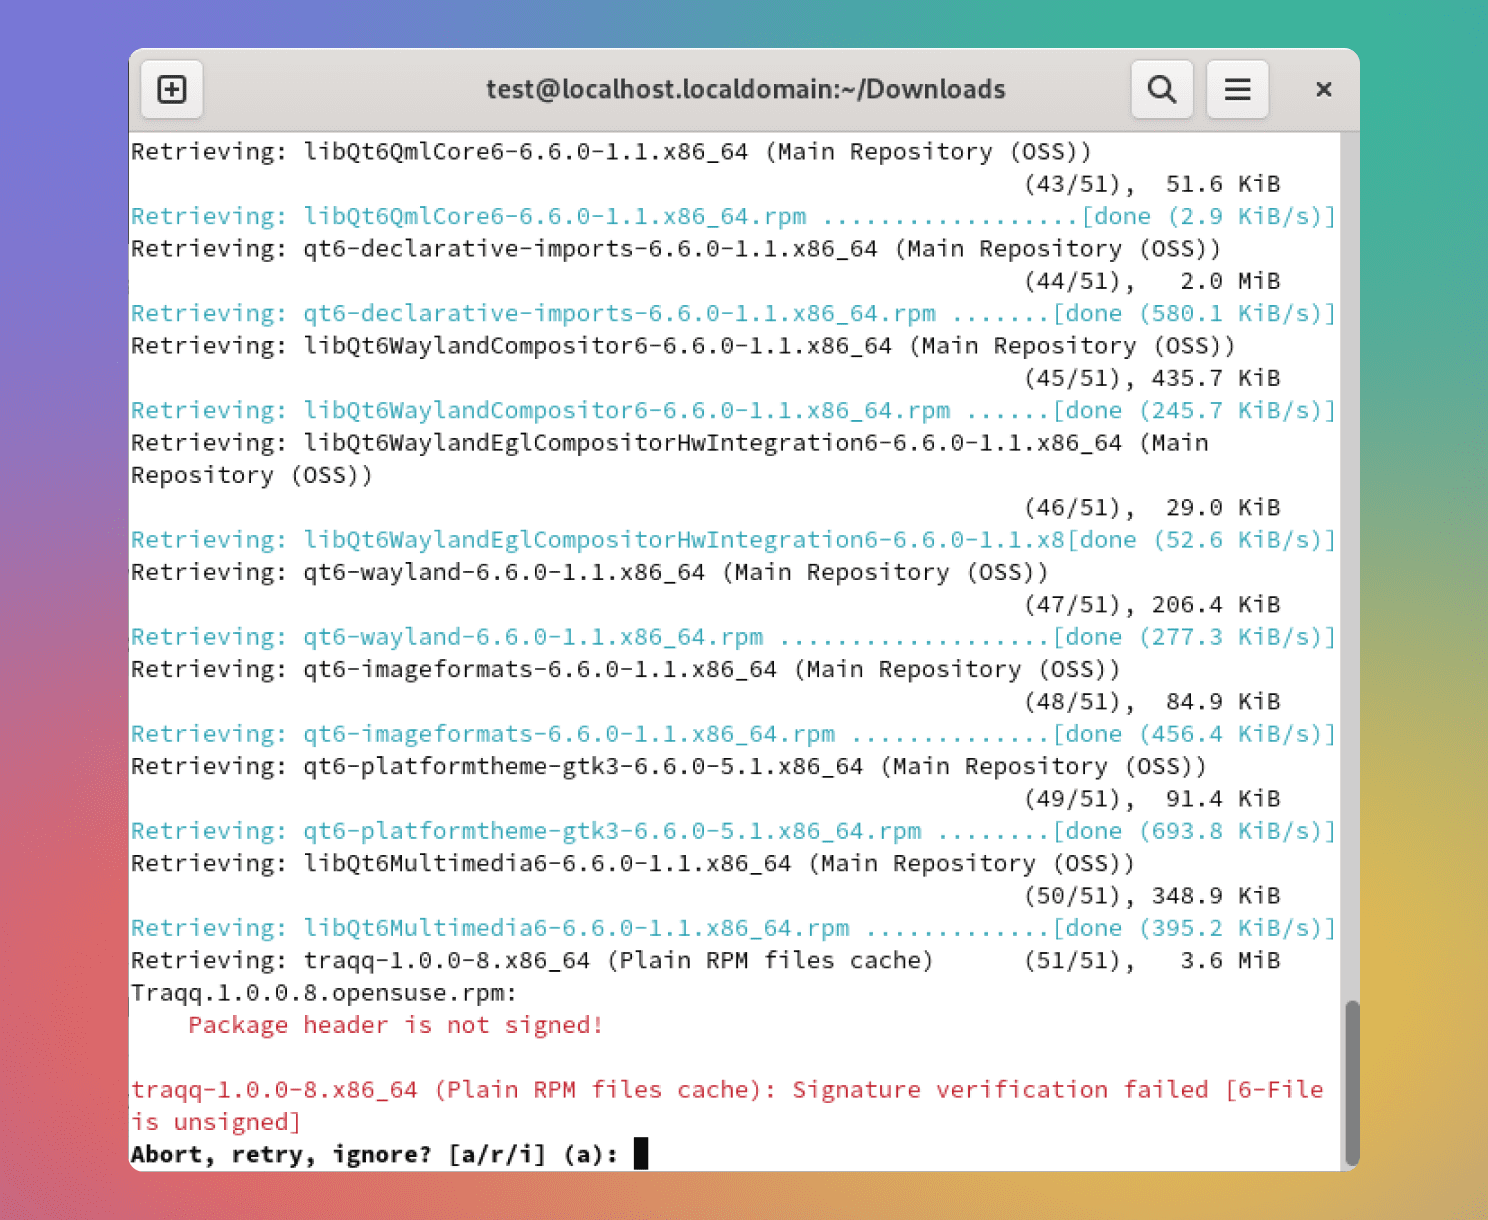The image size is (1488, 1220).
Task: Click 'Package header is not signed!' text
Action: click(396, 1025)
